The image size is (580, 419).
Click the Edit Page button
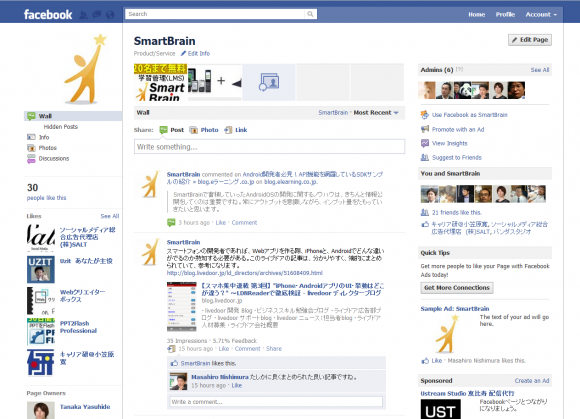[530, 40]
